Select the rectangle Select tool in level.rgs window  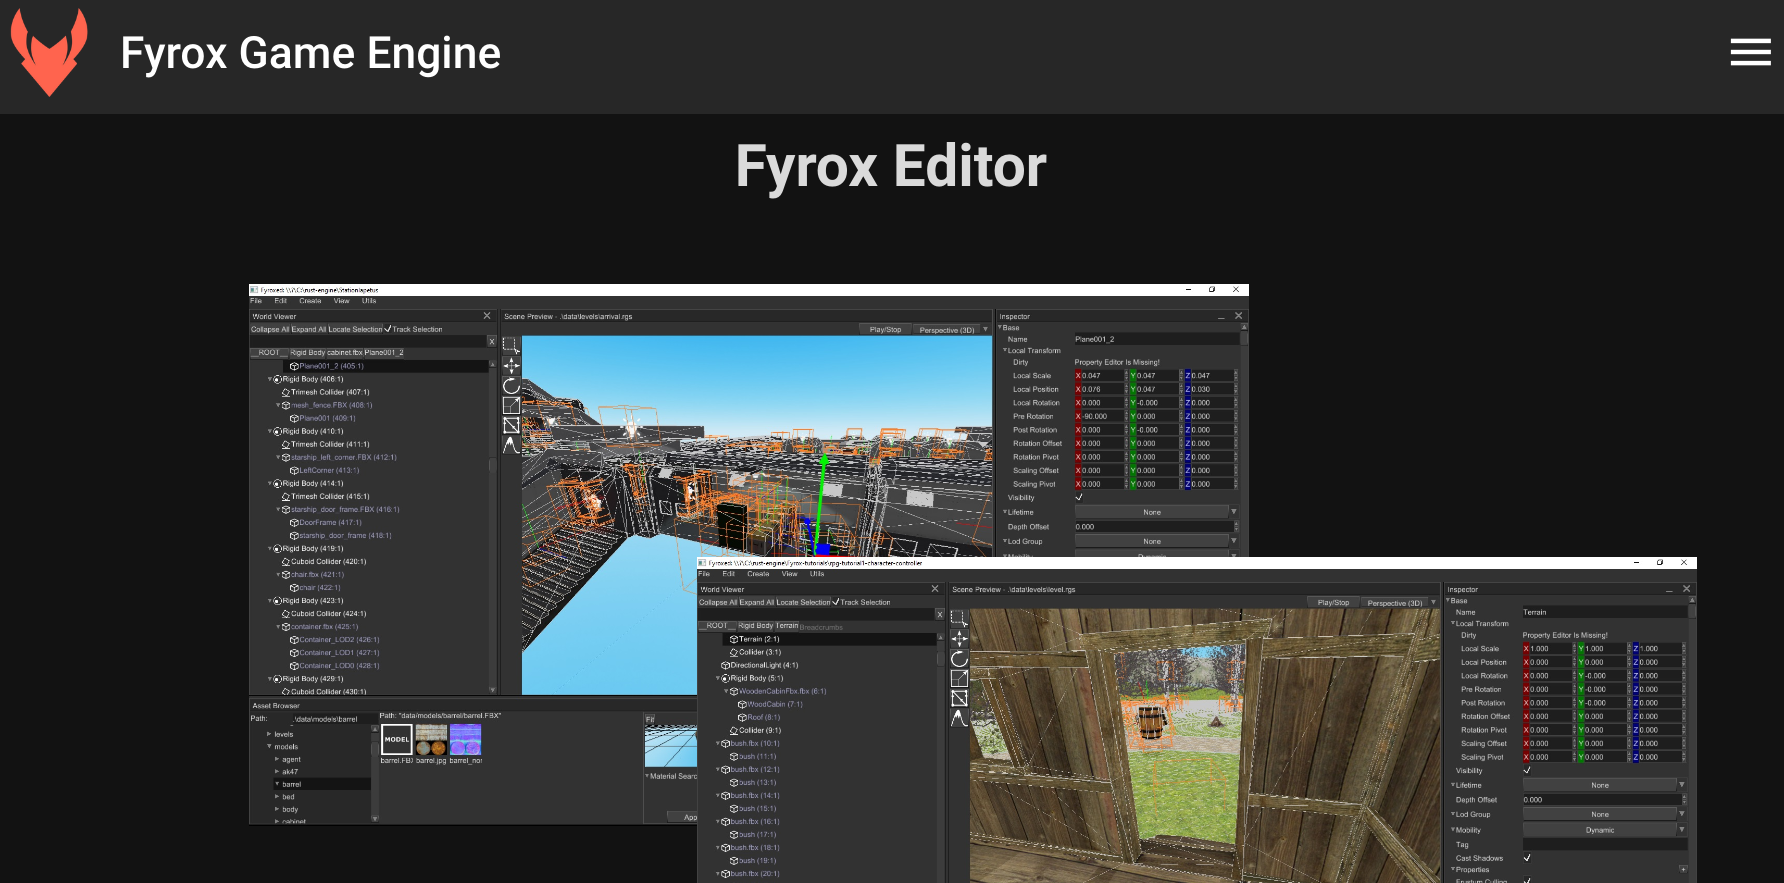[959, 619]
